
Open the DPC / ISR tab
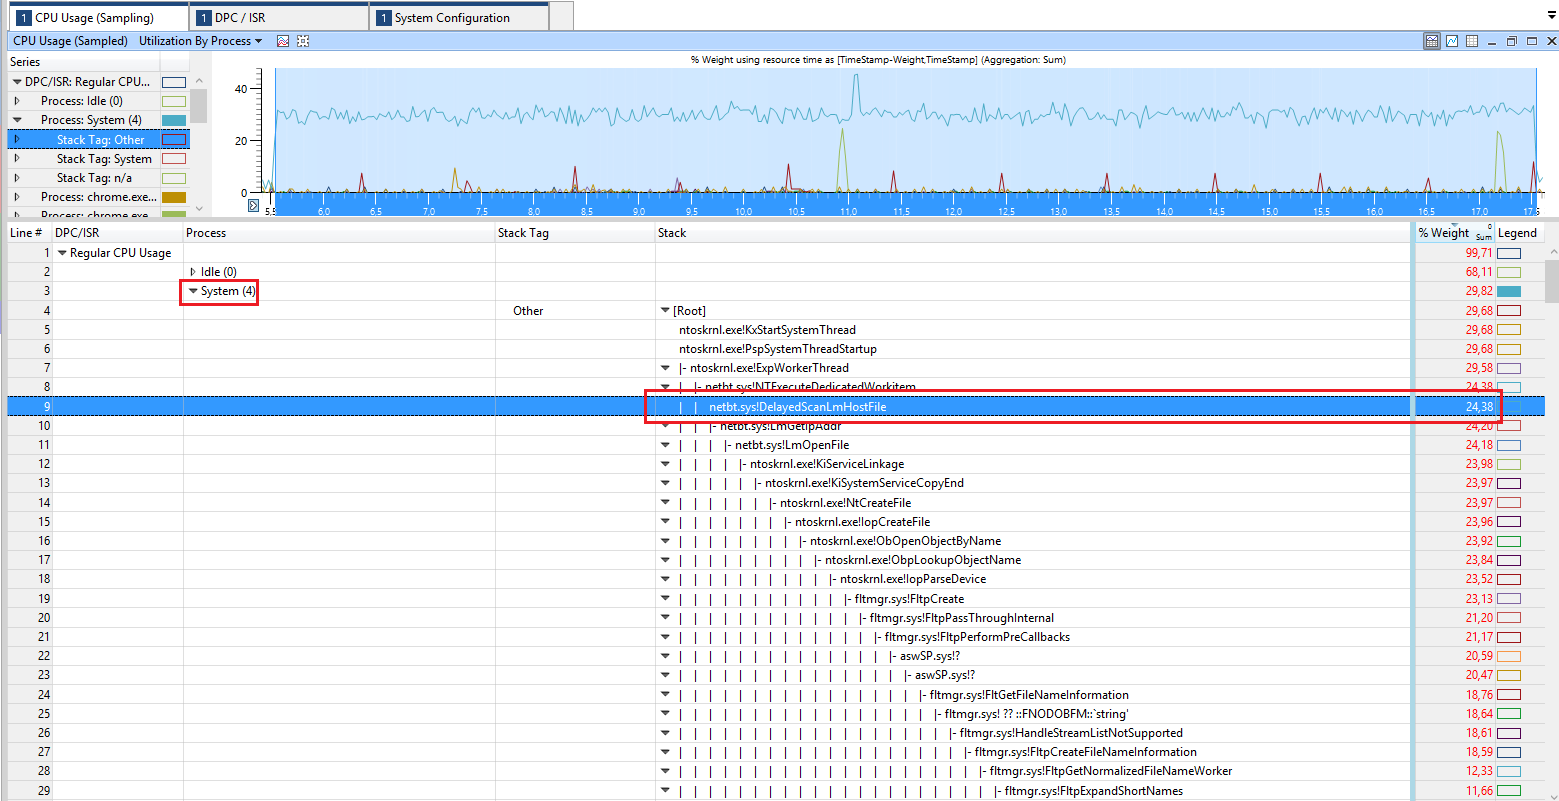click(279, 17)
